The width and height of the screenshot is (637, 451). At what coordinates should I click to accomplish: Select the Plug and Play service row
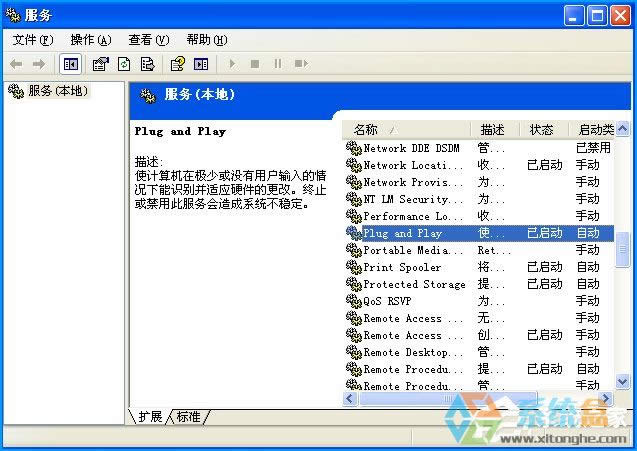point(402,233)
